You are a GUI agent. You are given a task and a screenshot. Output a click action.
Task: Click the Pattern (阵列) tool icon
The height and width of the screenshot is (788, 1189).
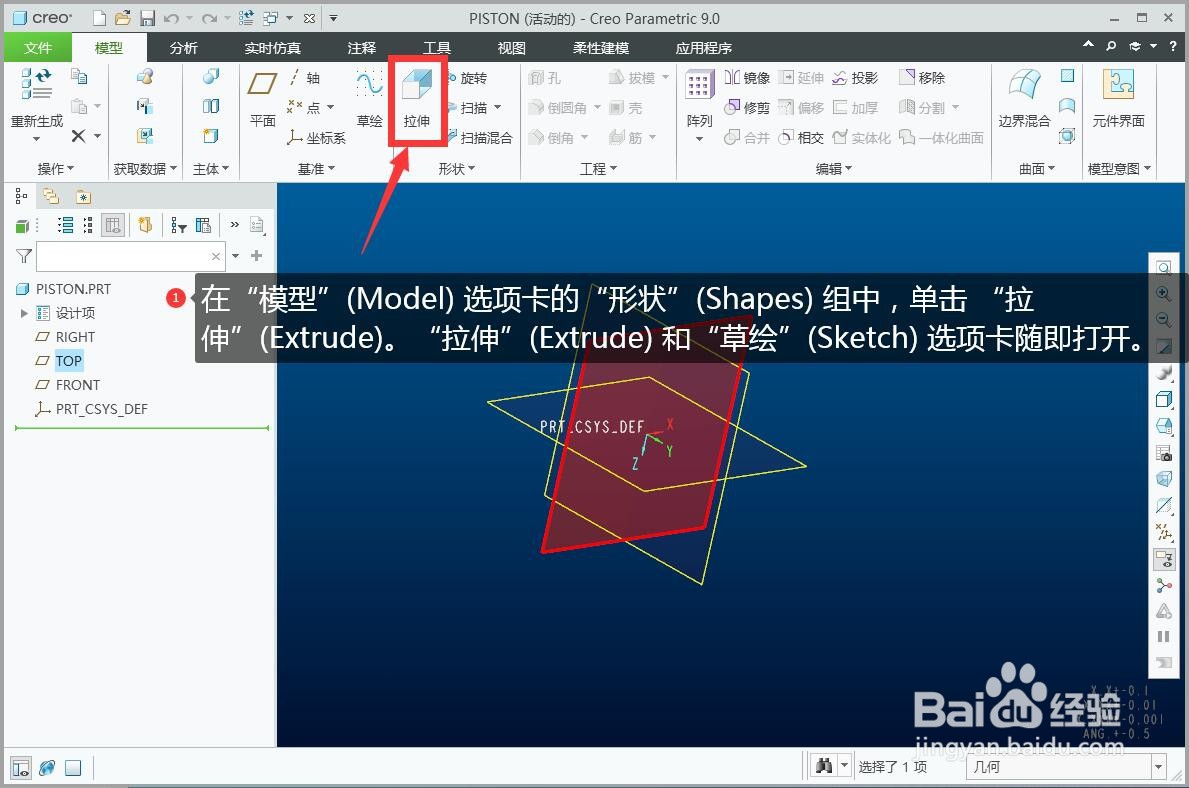tap(698, 85)
